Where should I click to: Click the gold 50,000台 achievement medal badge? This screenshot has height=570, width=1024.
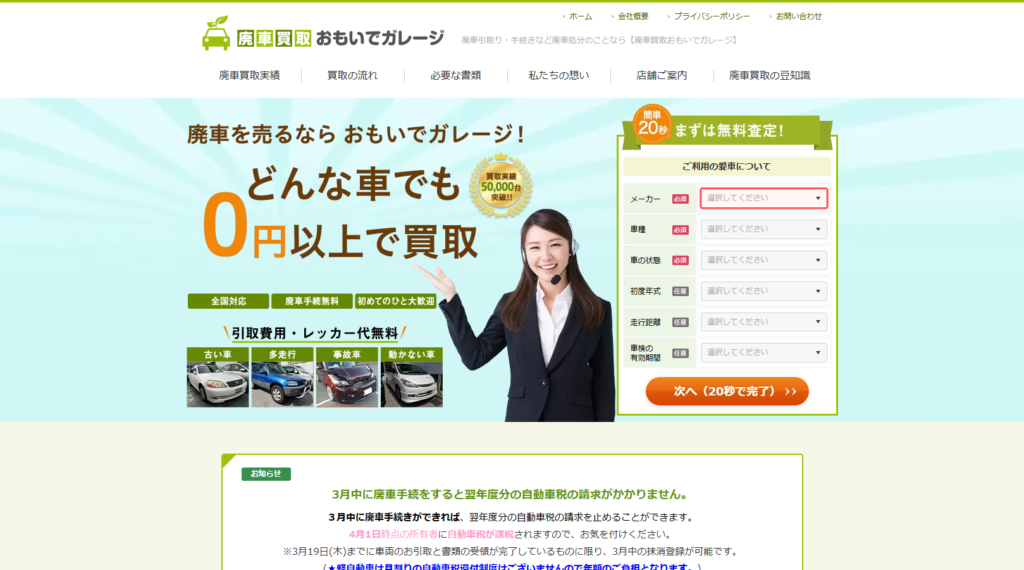click(x=500, y=184)
